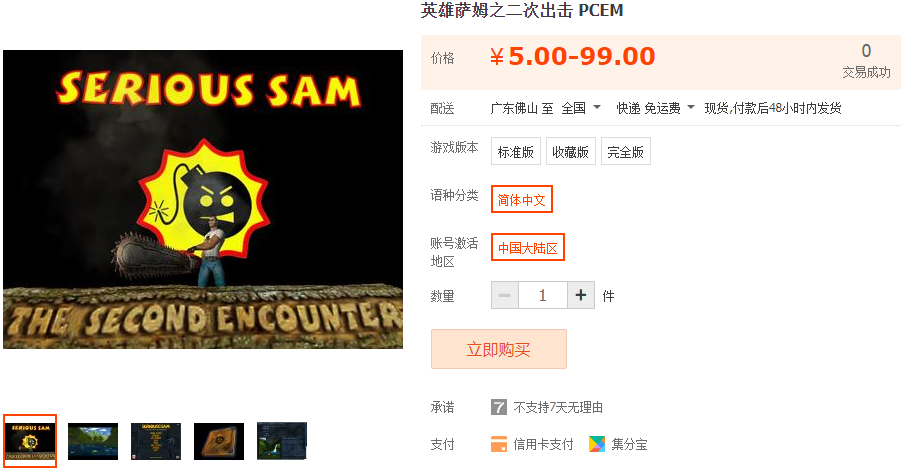Image resolution: width=905 pixels, height=471 pixels.
Task: Choose the 标准版 game version
Action: click(516, 151)
